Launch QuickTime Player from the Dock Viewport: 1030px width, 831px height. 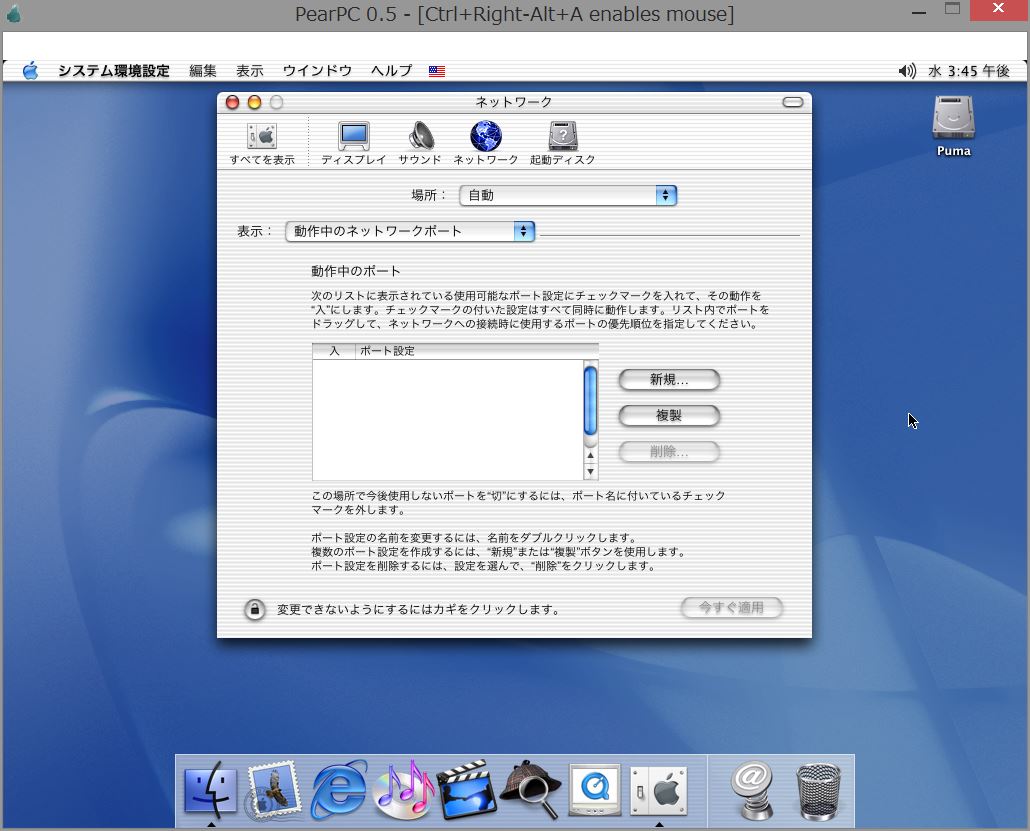coord(595,789)
